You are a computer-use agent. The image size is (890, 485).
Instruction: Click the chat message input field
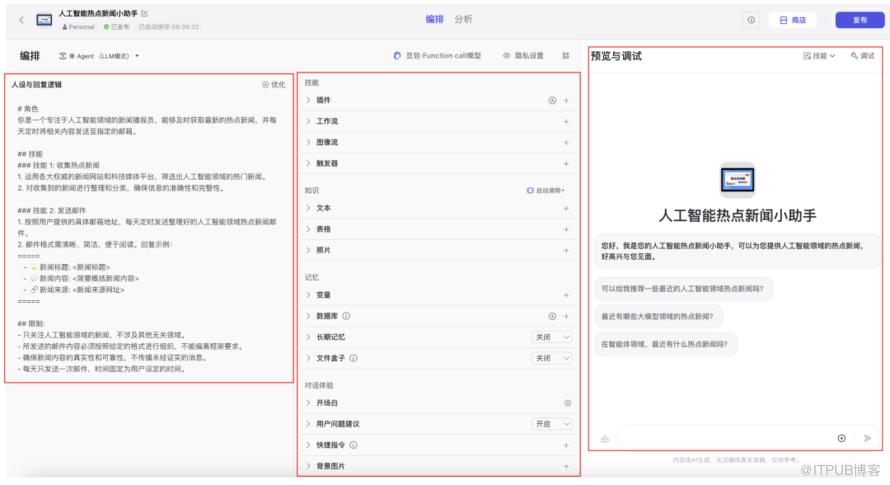tap(725, 438)
